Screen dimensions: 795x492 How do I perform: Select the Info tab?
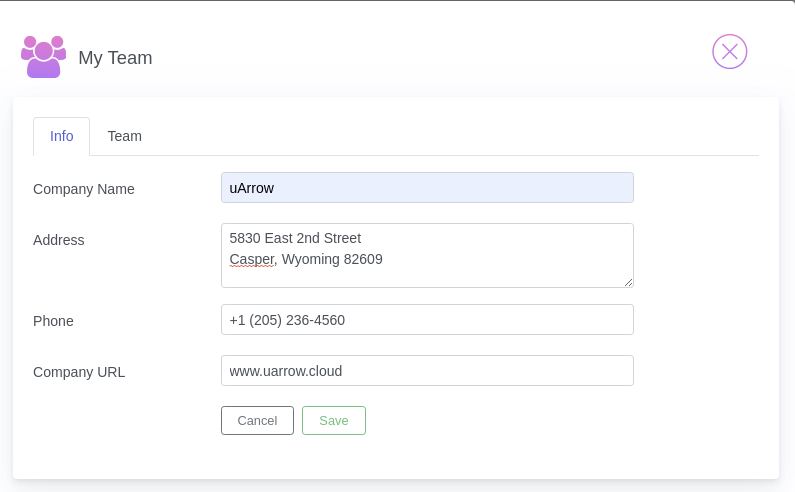(61, 136)
